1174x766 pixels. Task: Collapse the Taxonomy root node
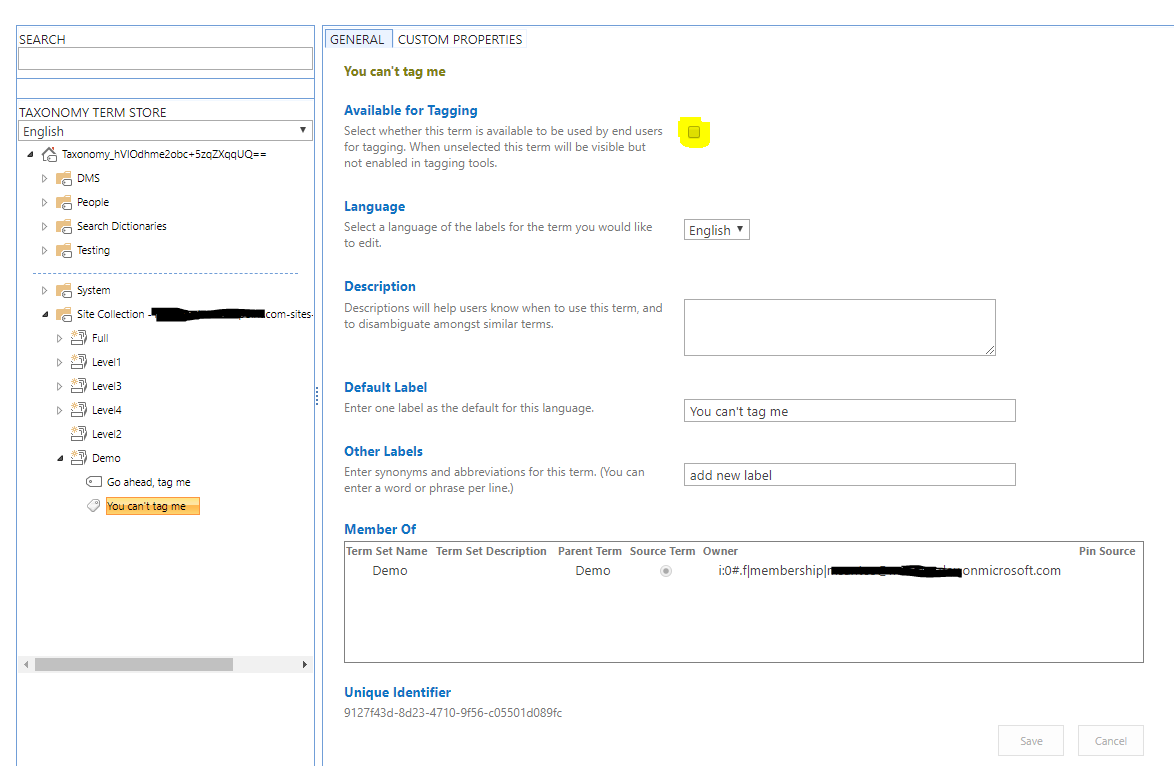[30, 154]
